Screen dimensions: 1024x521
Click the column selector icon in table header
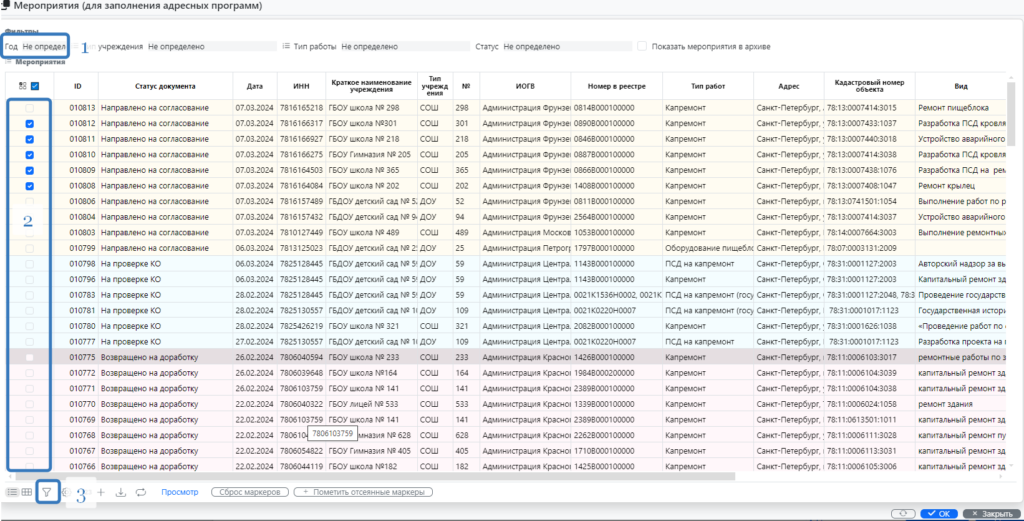point(23,86)
